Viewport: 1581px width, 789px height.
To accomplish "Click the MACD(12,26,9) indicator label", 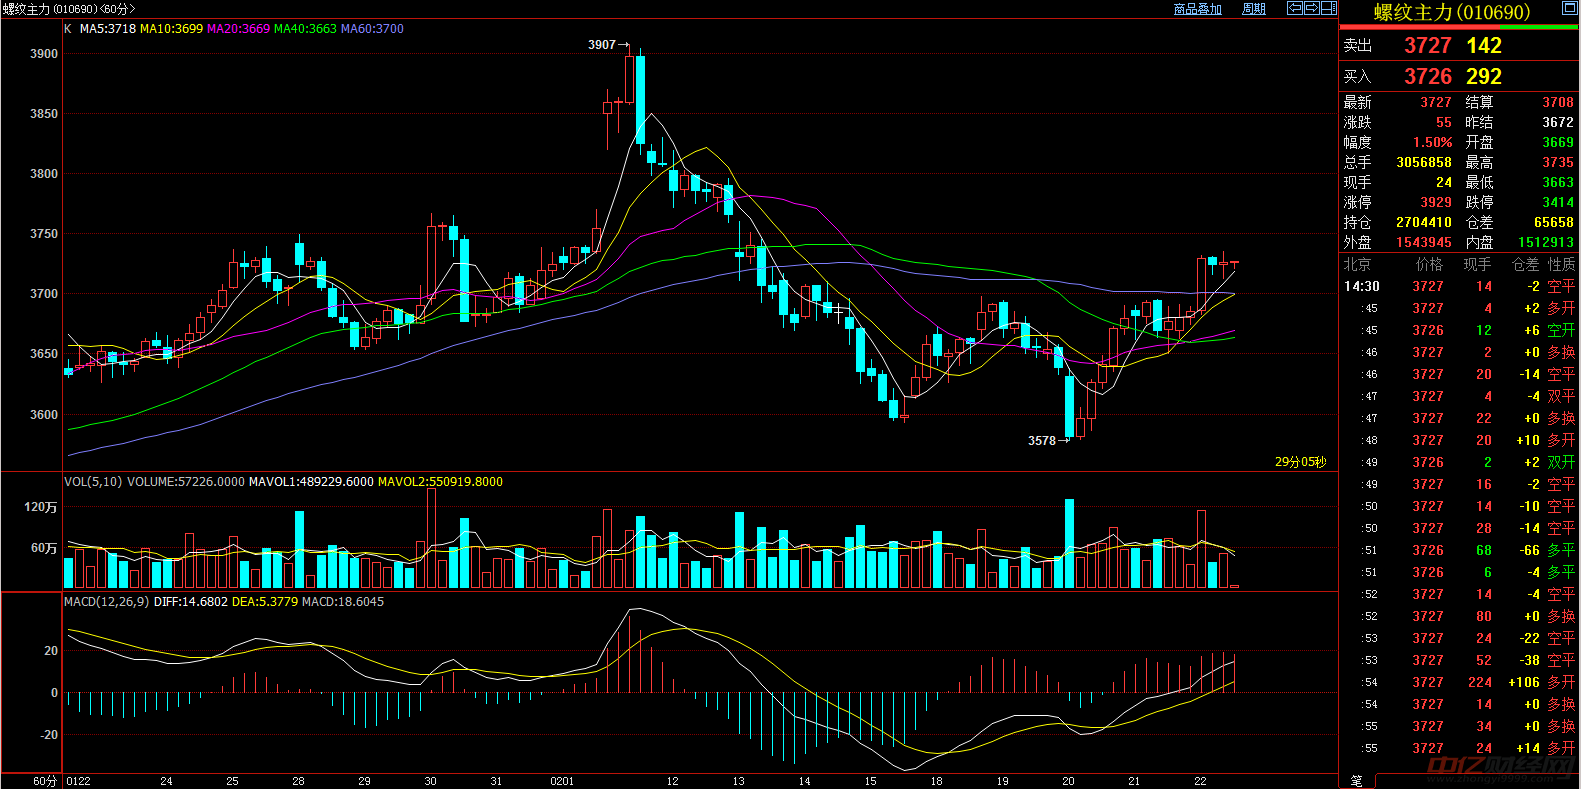I will (106, 602).
